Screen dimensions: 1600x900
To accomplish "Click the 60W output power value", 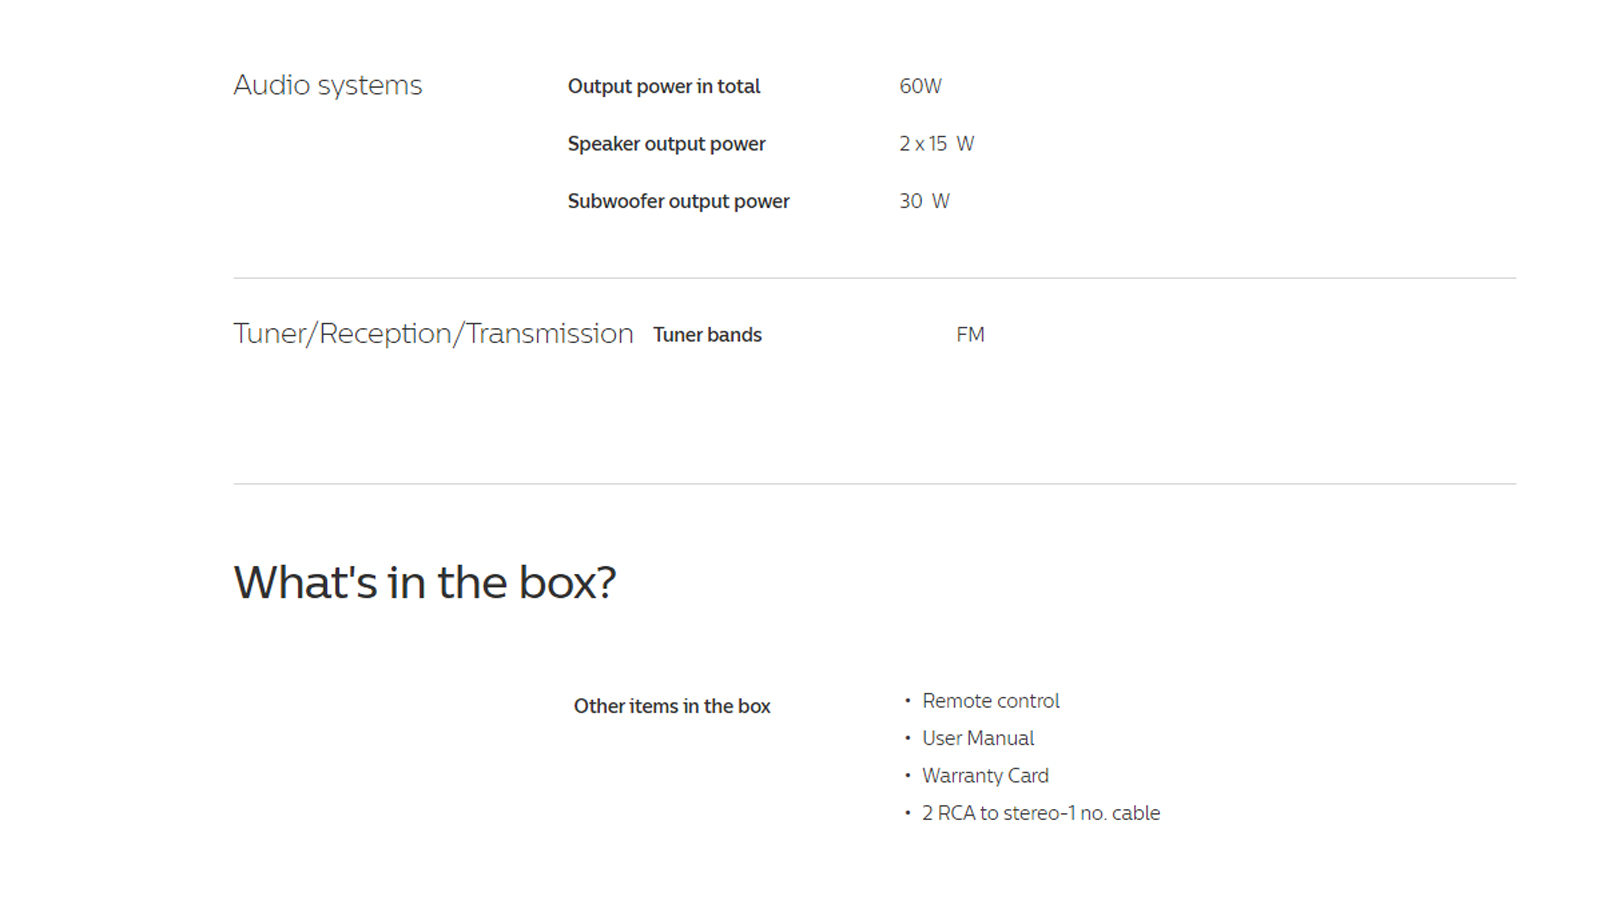I will coord(920,87).
